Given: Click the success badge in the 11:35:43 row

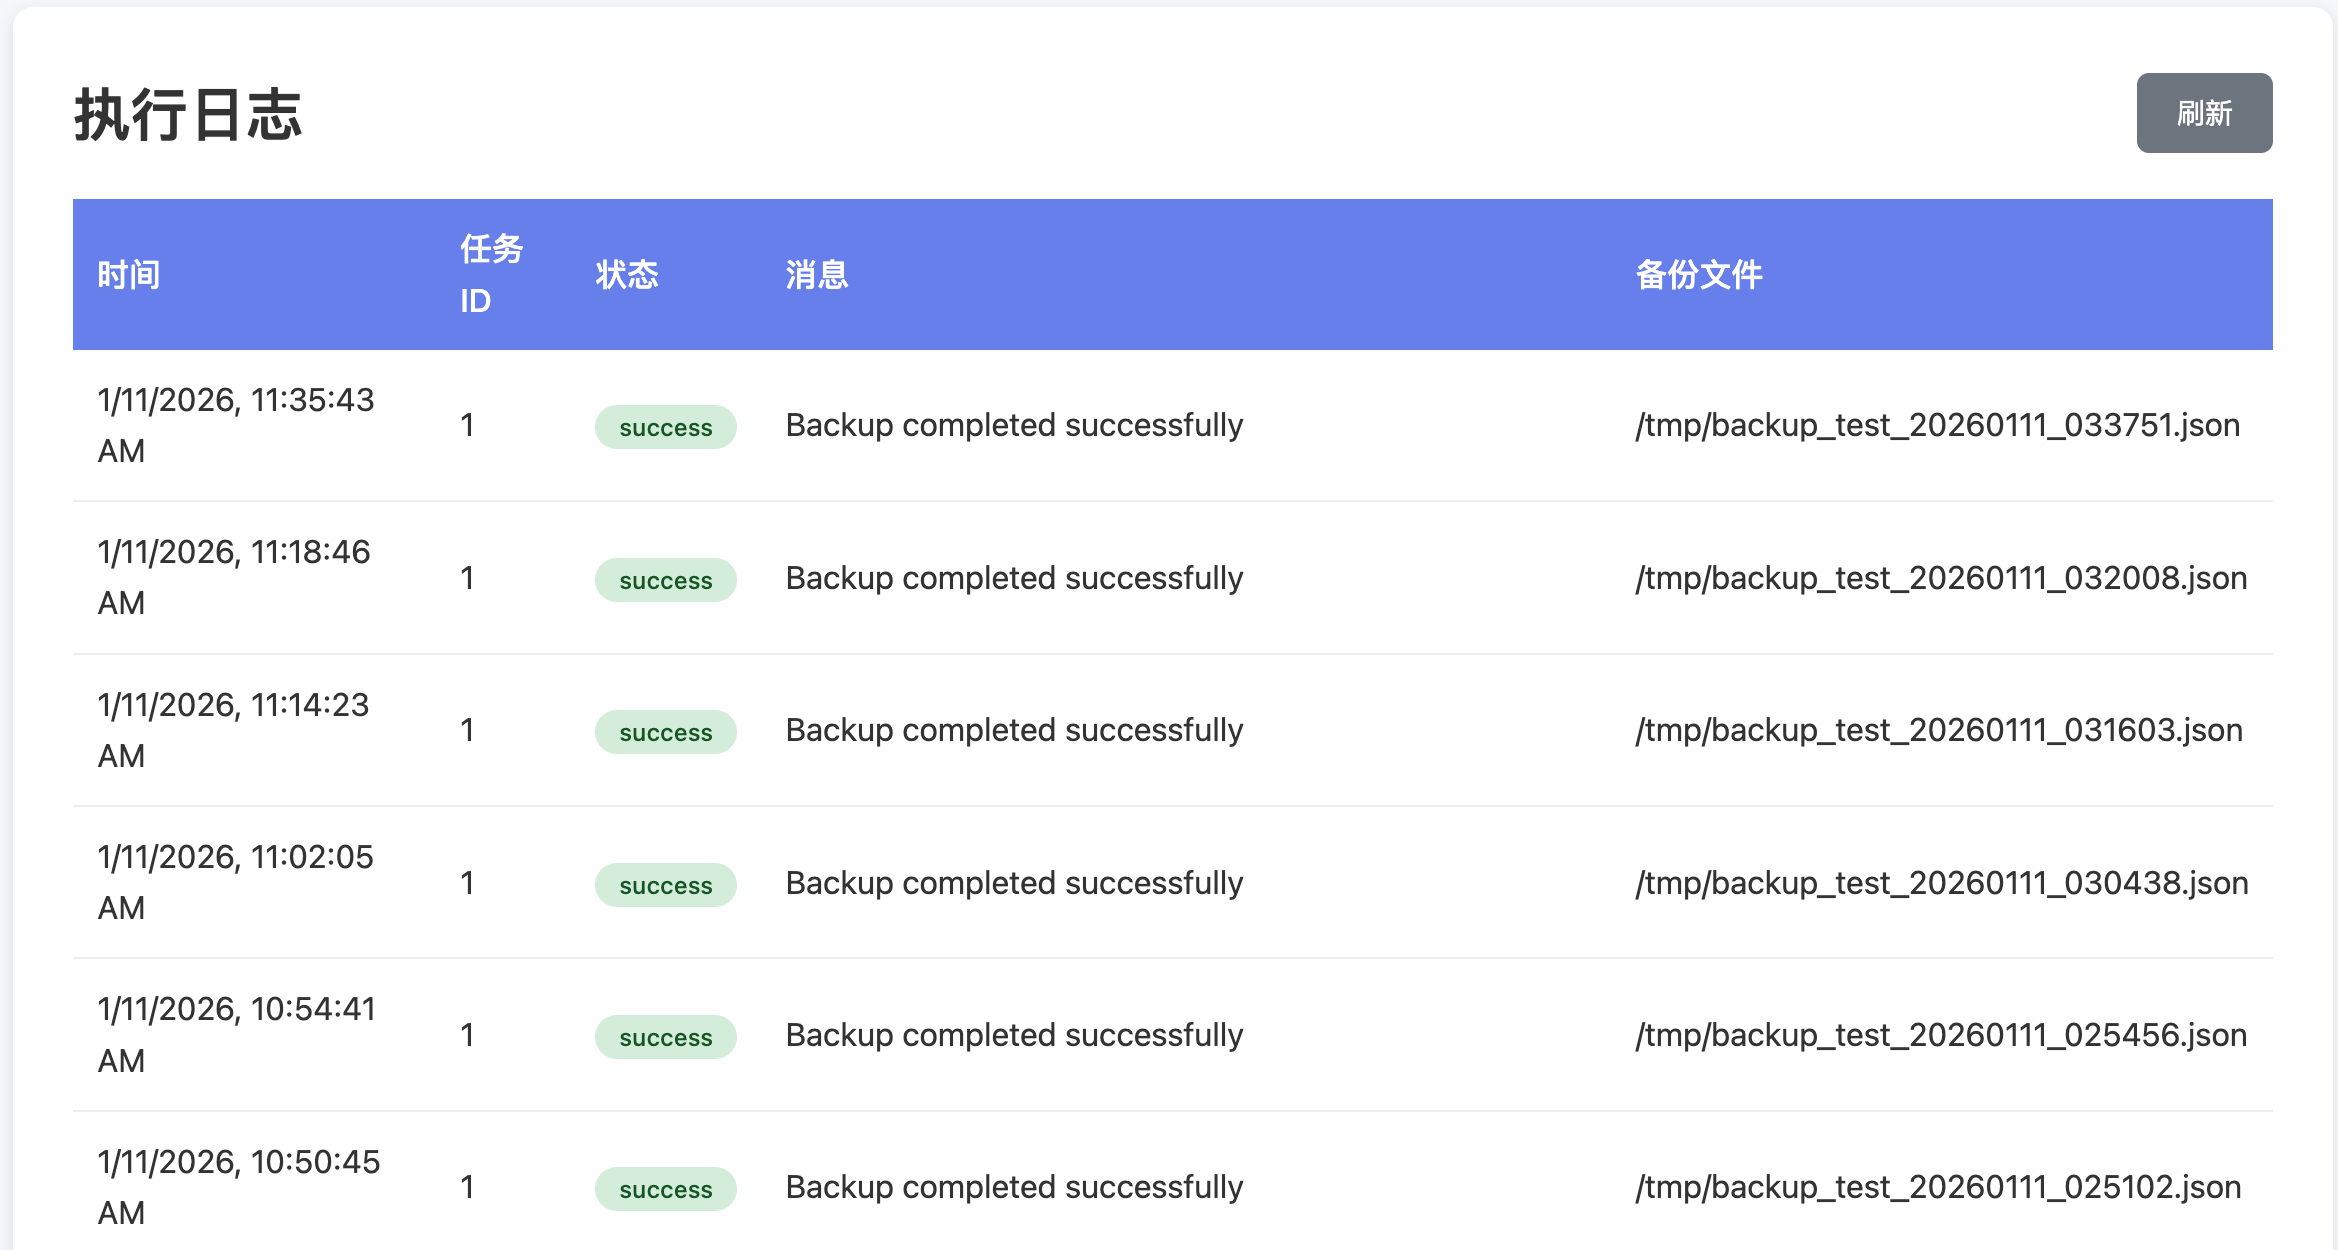Looking at the screenshot, I should coord(666,427).
